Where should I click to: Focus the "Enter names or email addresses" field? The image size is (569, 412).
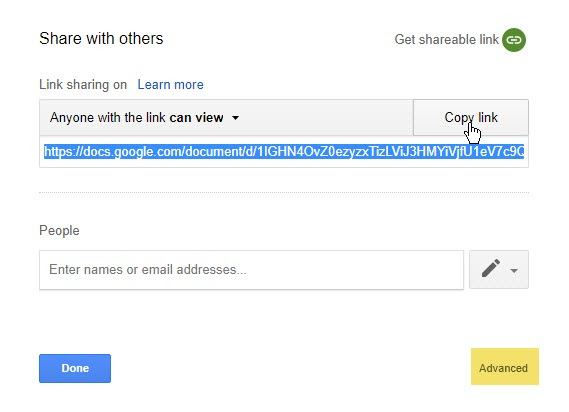tap(251, 270)
